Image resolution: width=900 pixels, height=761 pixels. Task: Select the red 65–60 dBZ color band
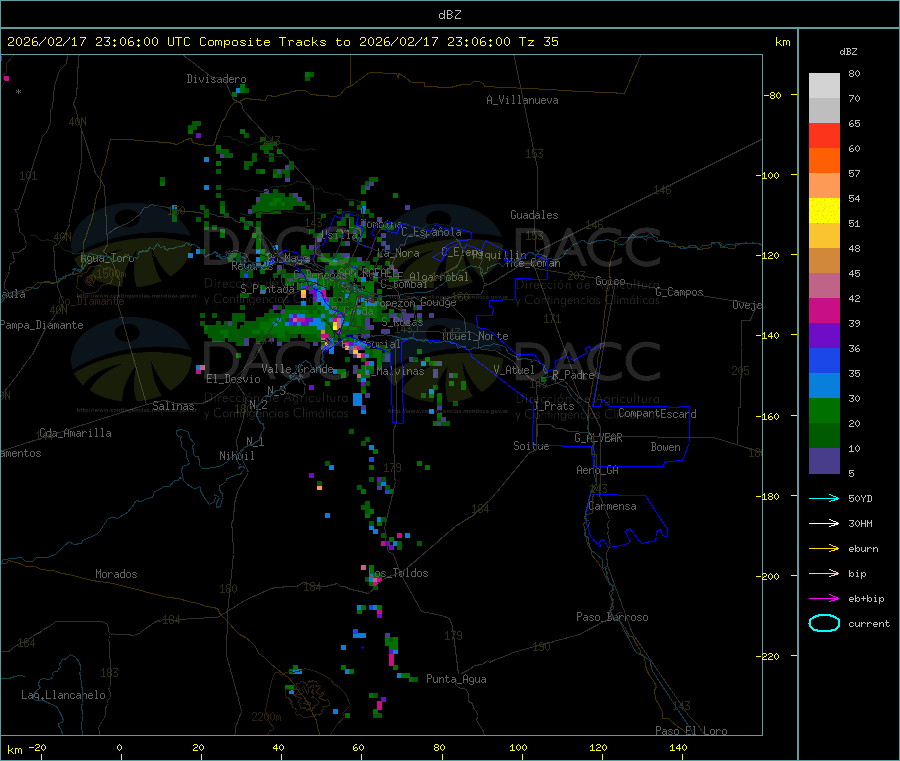point(824,135)
